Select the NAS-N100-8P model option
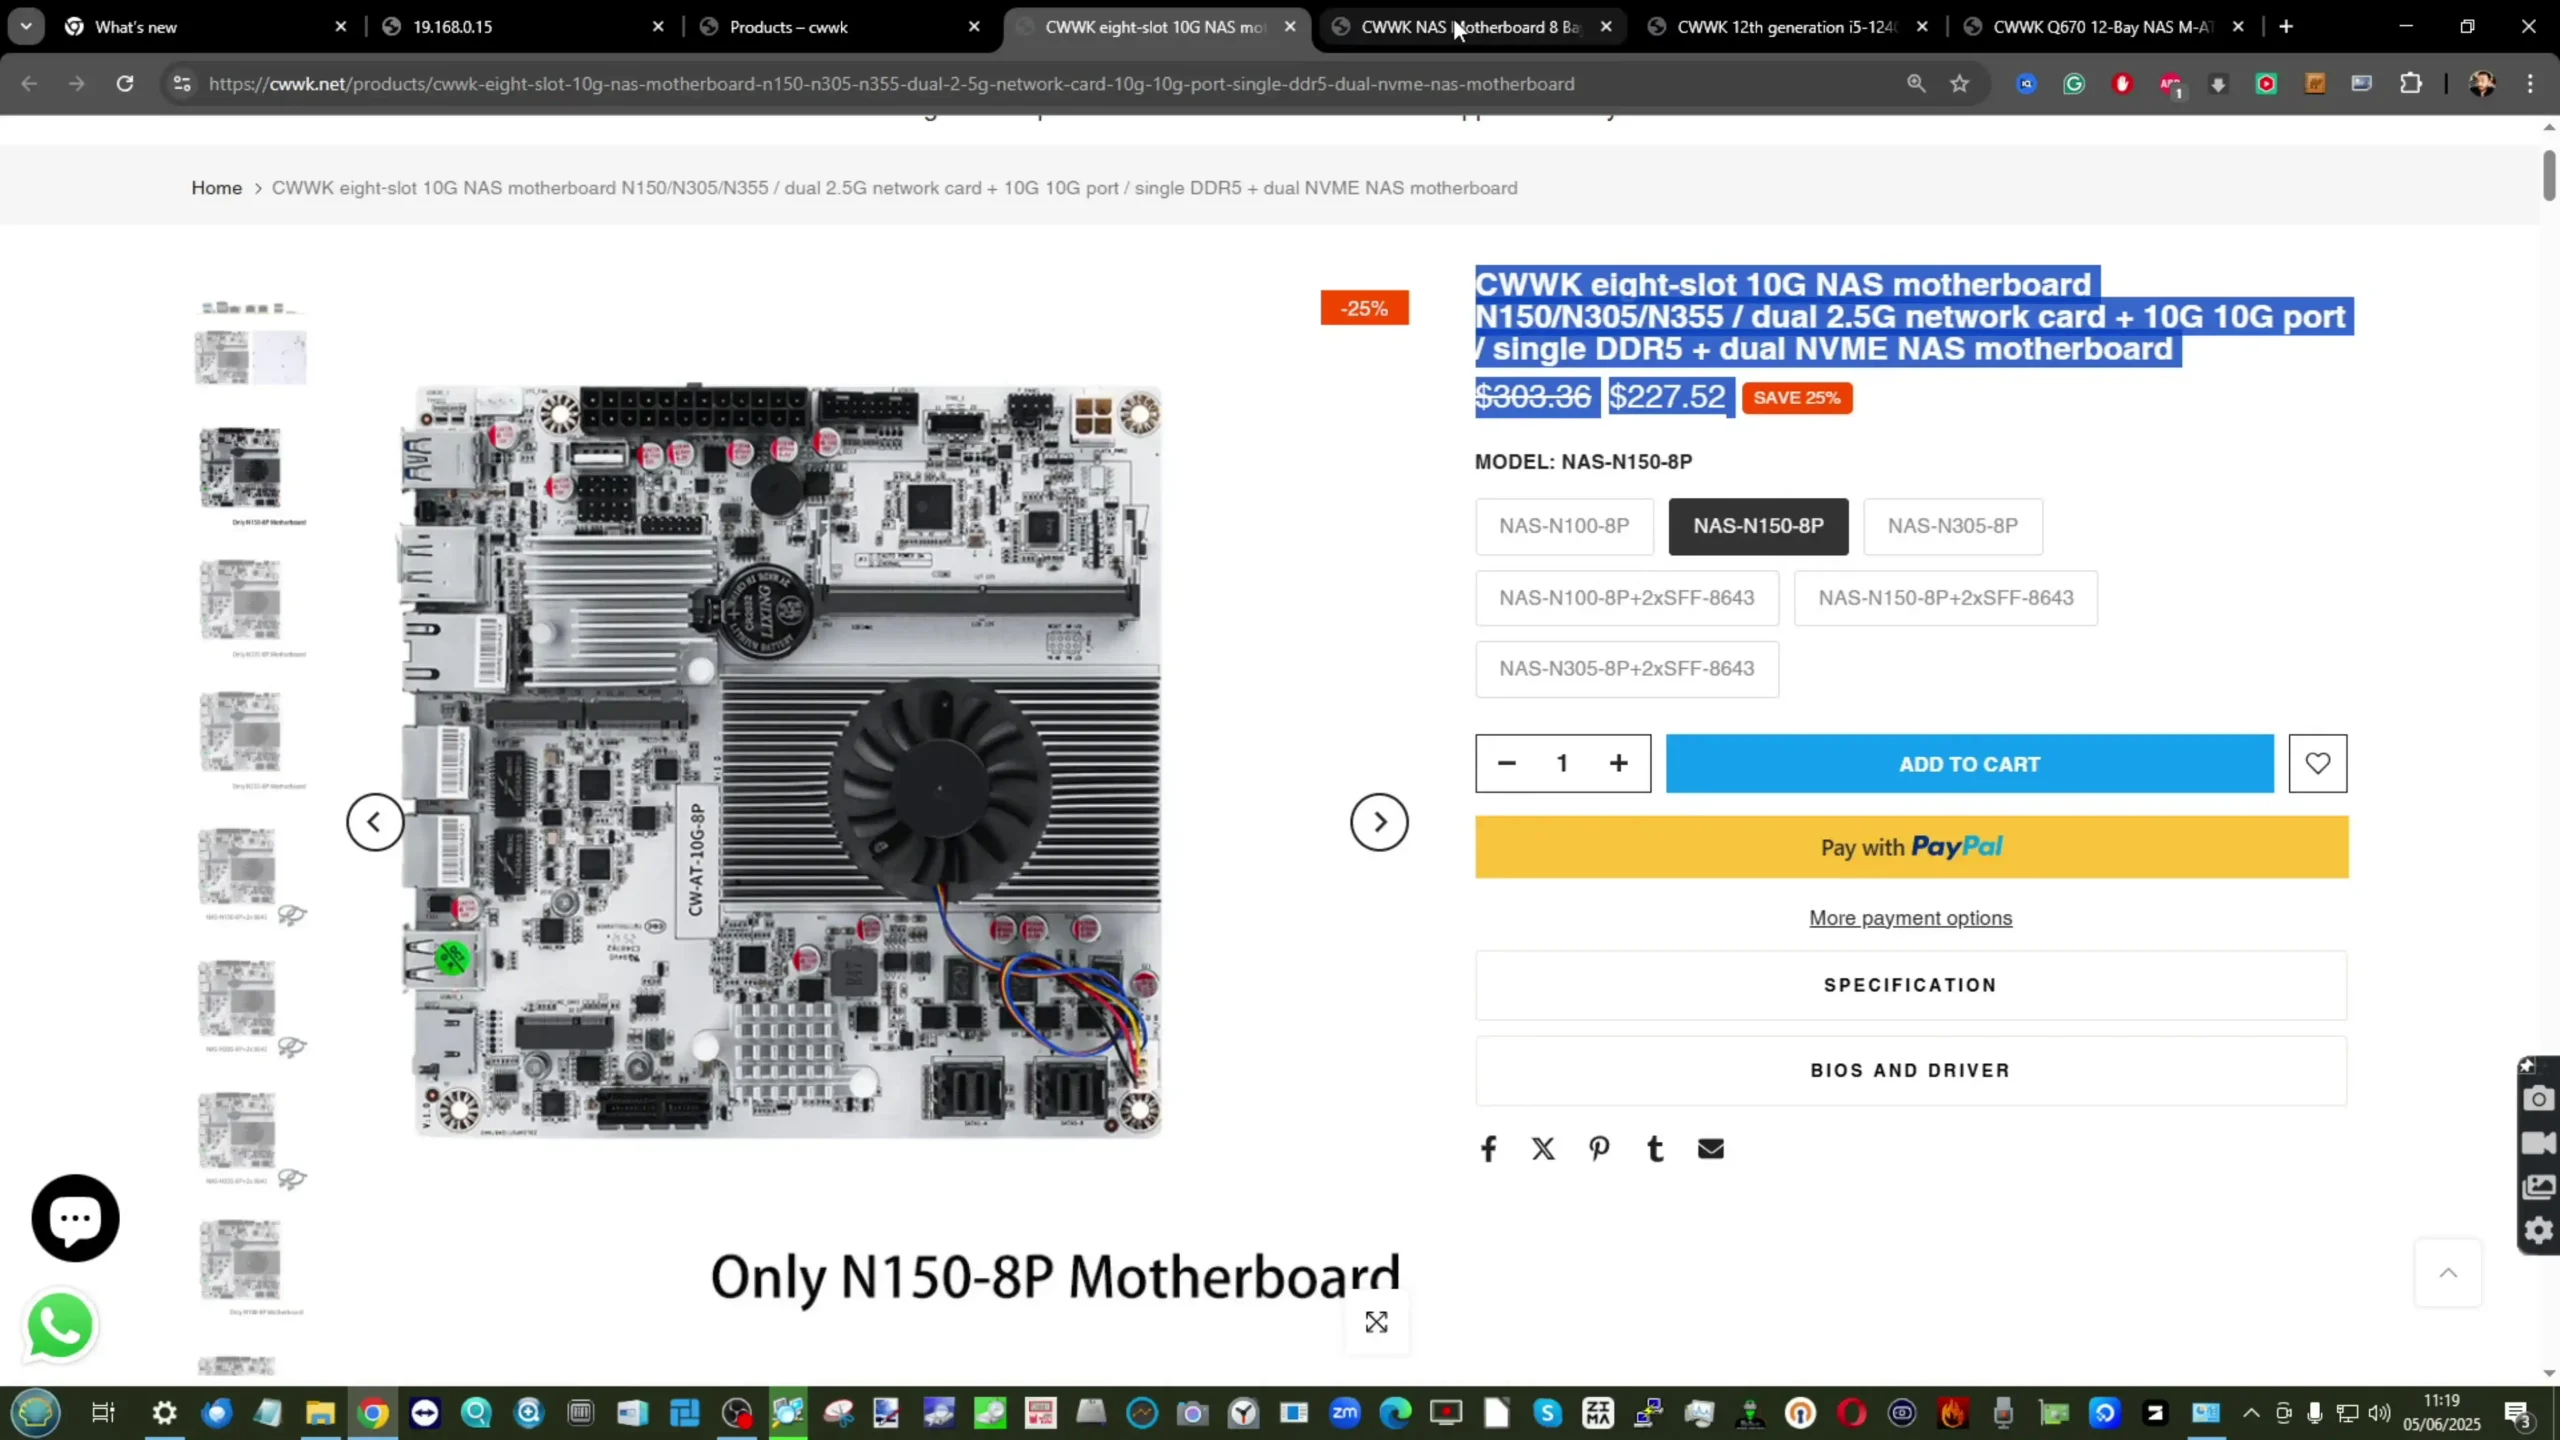Image resolution: width=2560 pixels, height=1440 pixels. (1564, 526)
